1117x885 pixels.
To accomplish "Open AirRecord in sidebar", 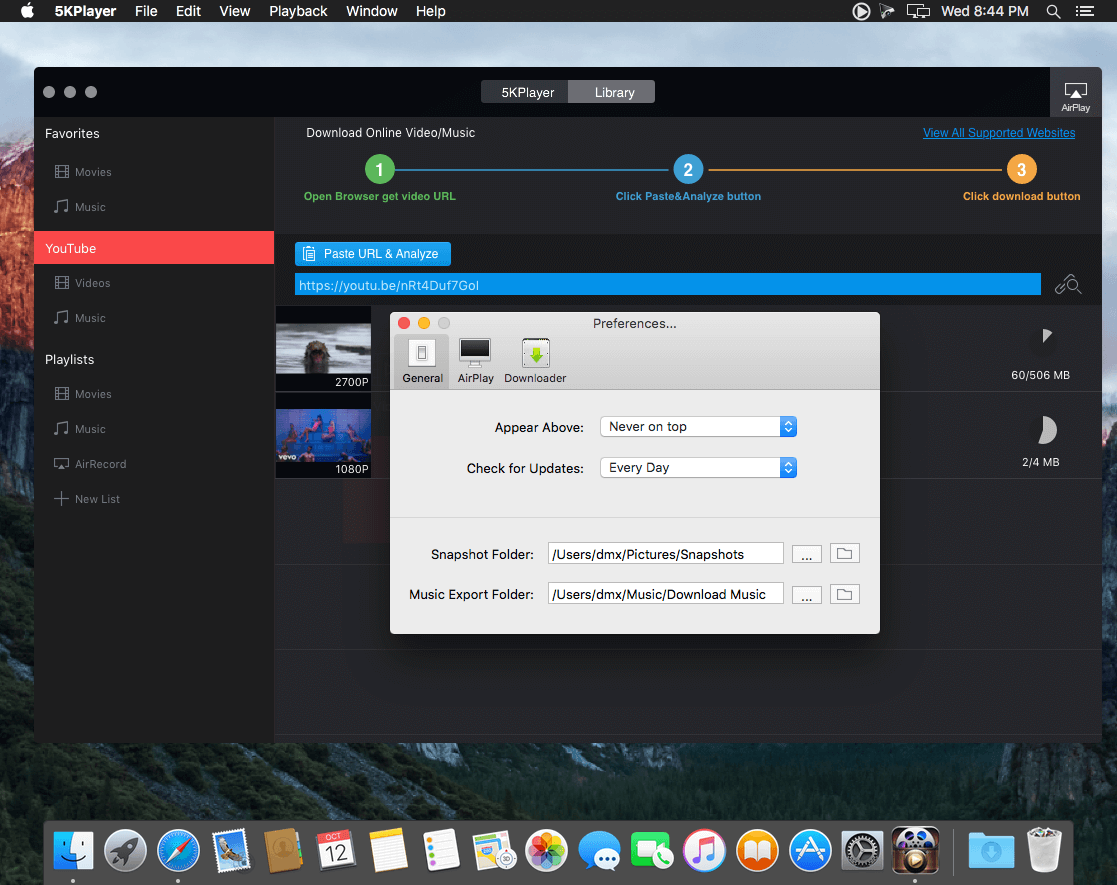I will 90,464.
